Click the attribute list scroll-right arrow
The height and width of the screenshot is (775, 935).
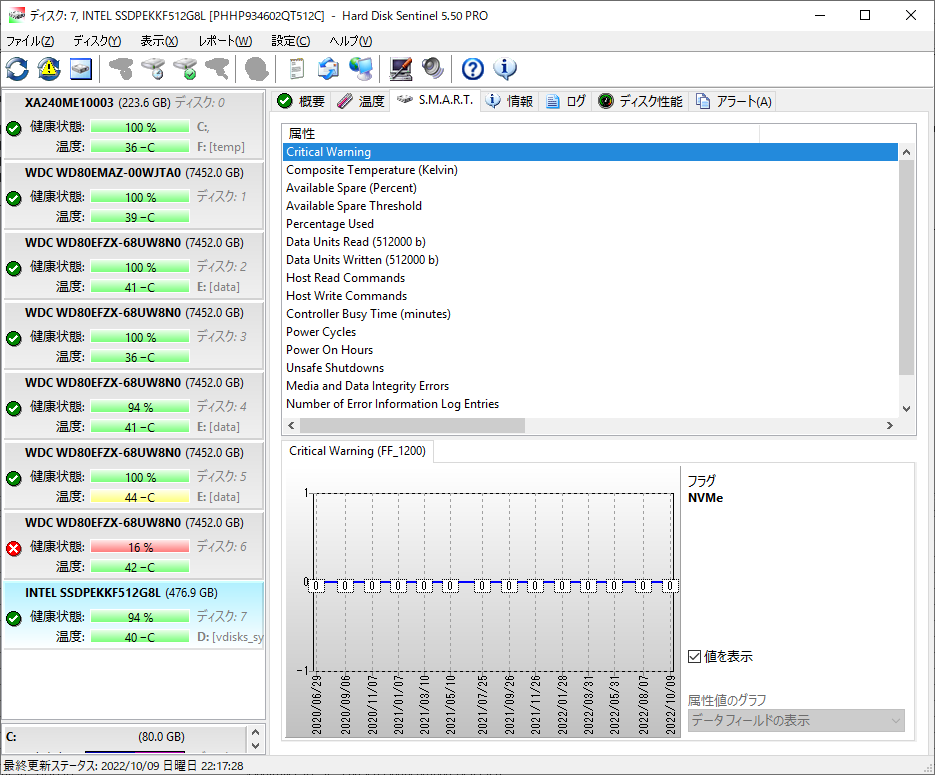pos(890,425)
